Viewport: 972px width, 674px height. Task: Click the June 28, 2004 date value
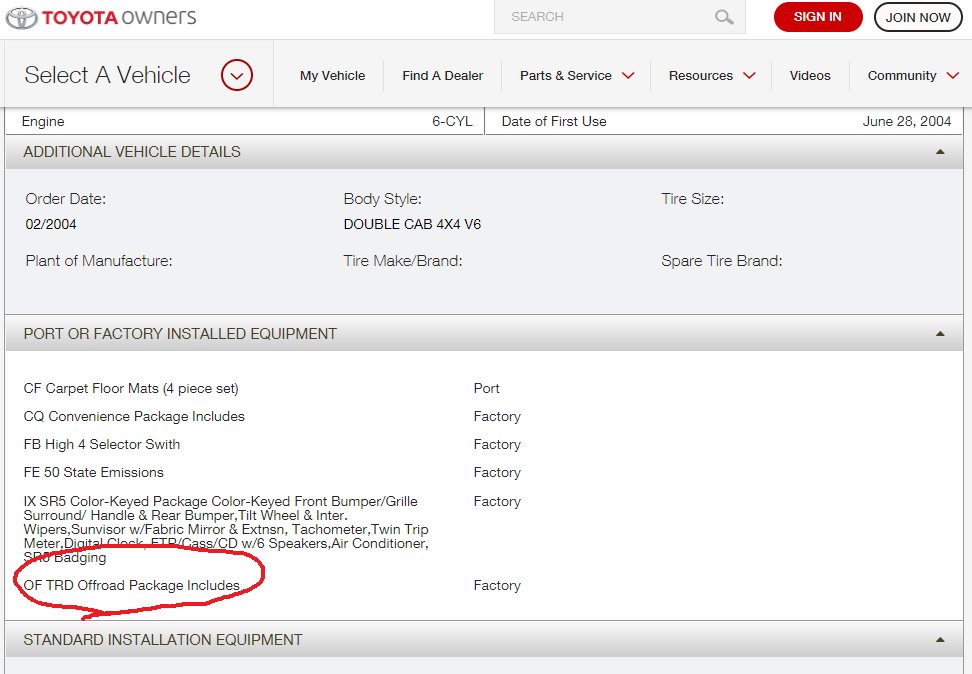point(906,122)
